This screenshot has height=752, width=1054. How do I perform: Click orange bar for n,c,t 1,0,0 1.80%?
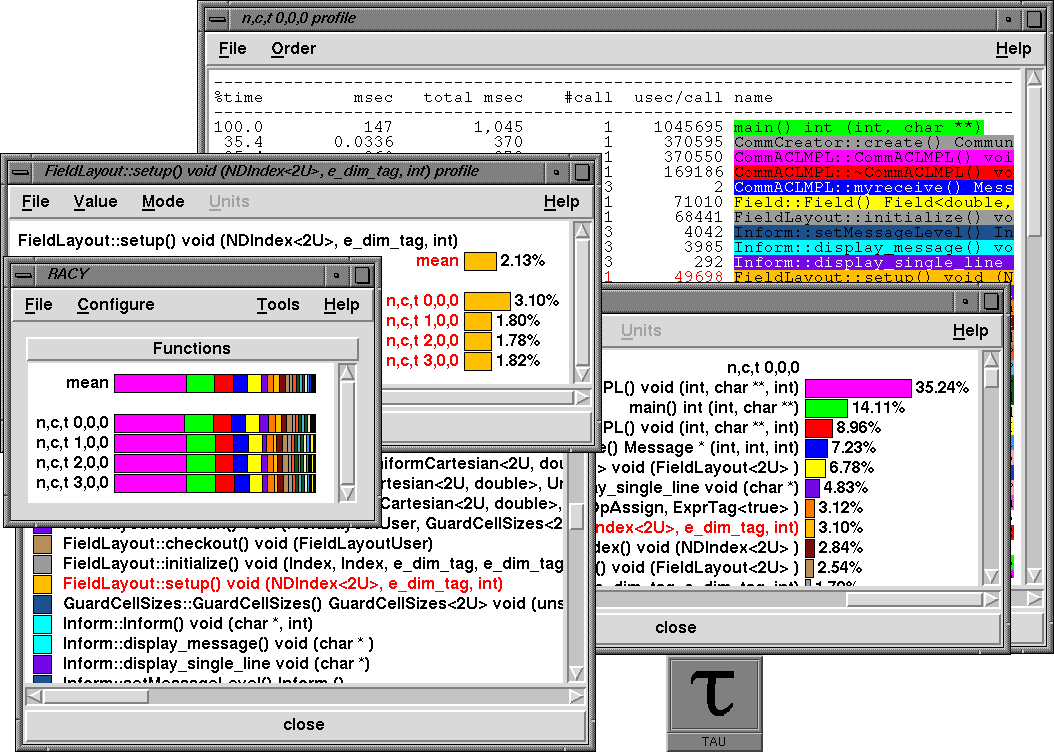tap(478, 321)
